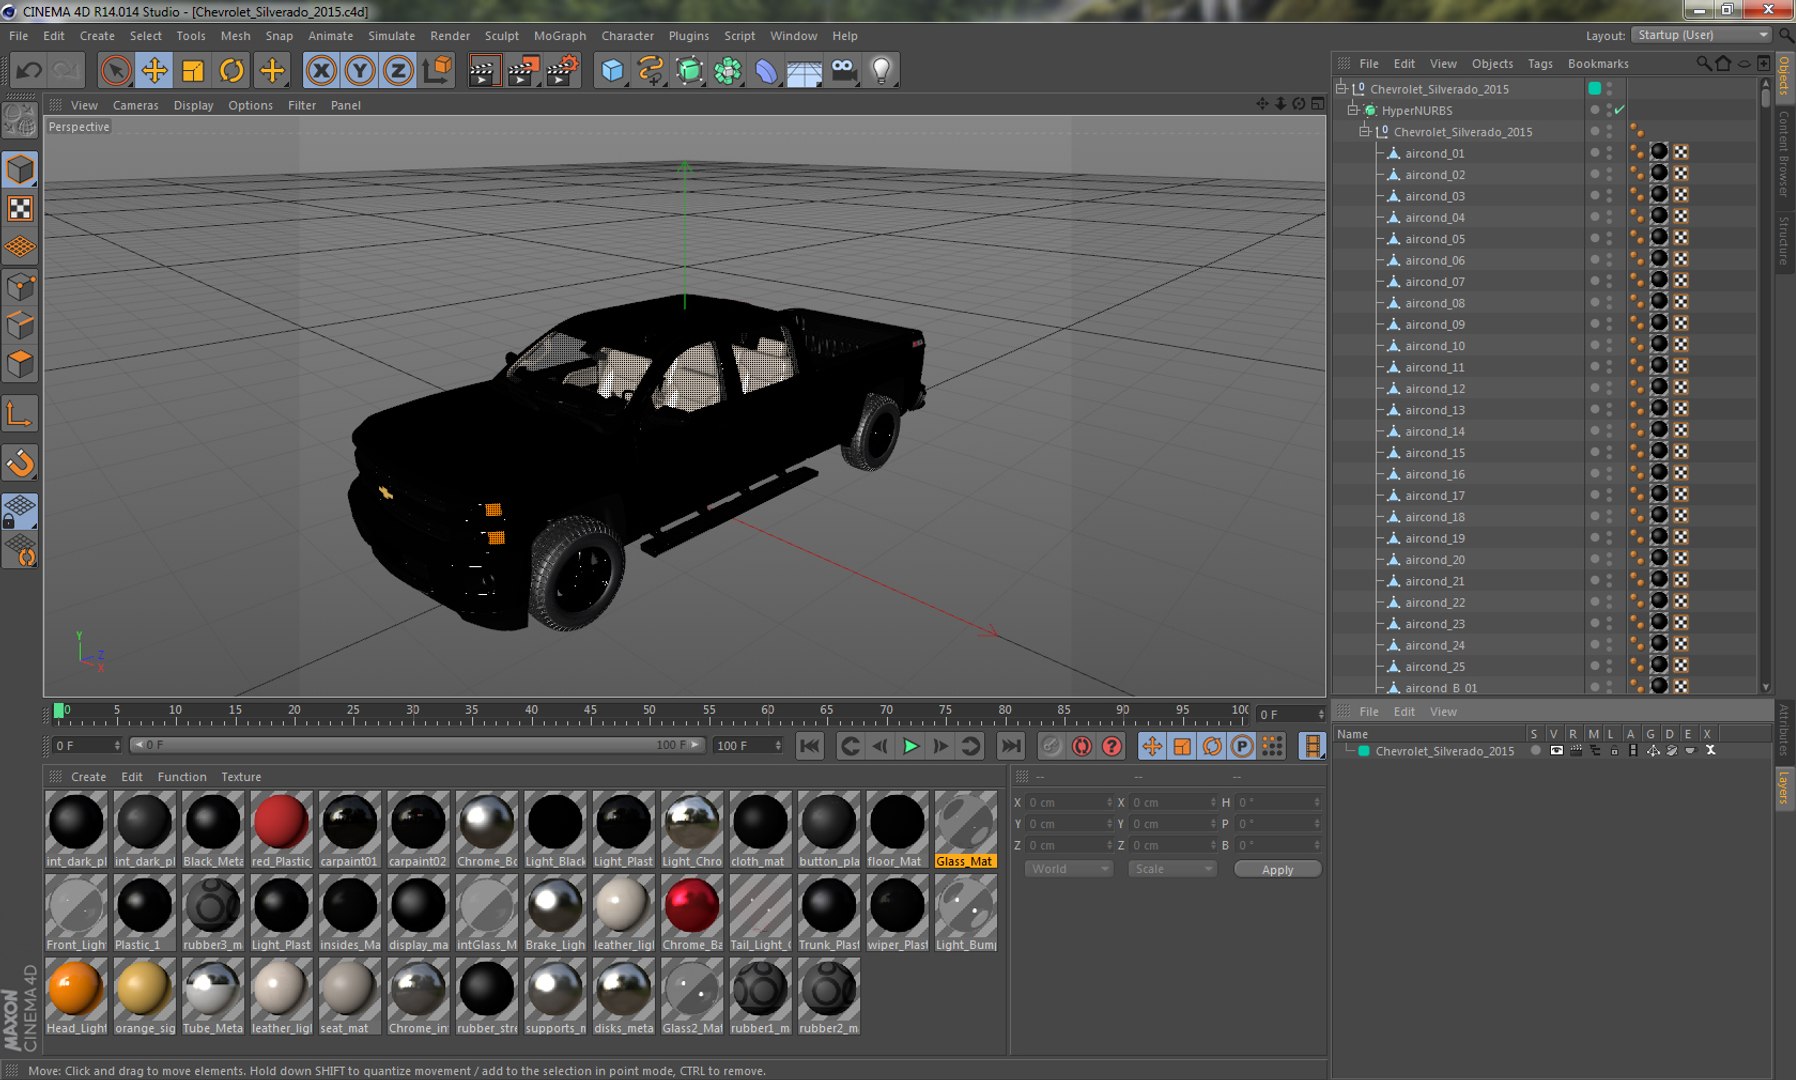Viewport: 1796px width, 1080px height.
Task: Open the Texture menu in the Material Manager
Action: point(241,776)
